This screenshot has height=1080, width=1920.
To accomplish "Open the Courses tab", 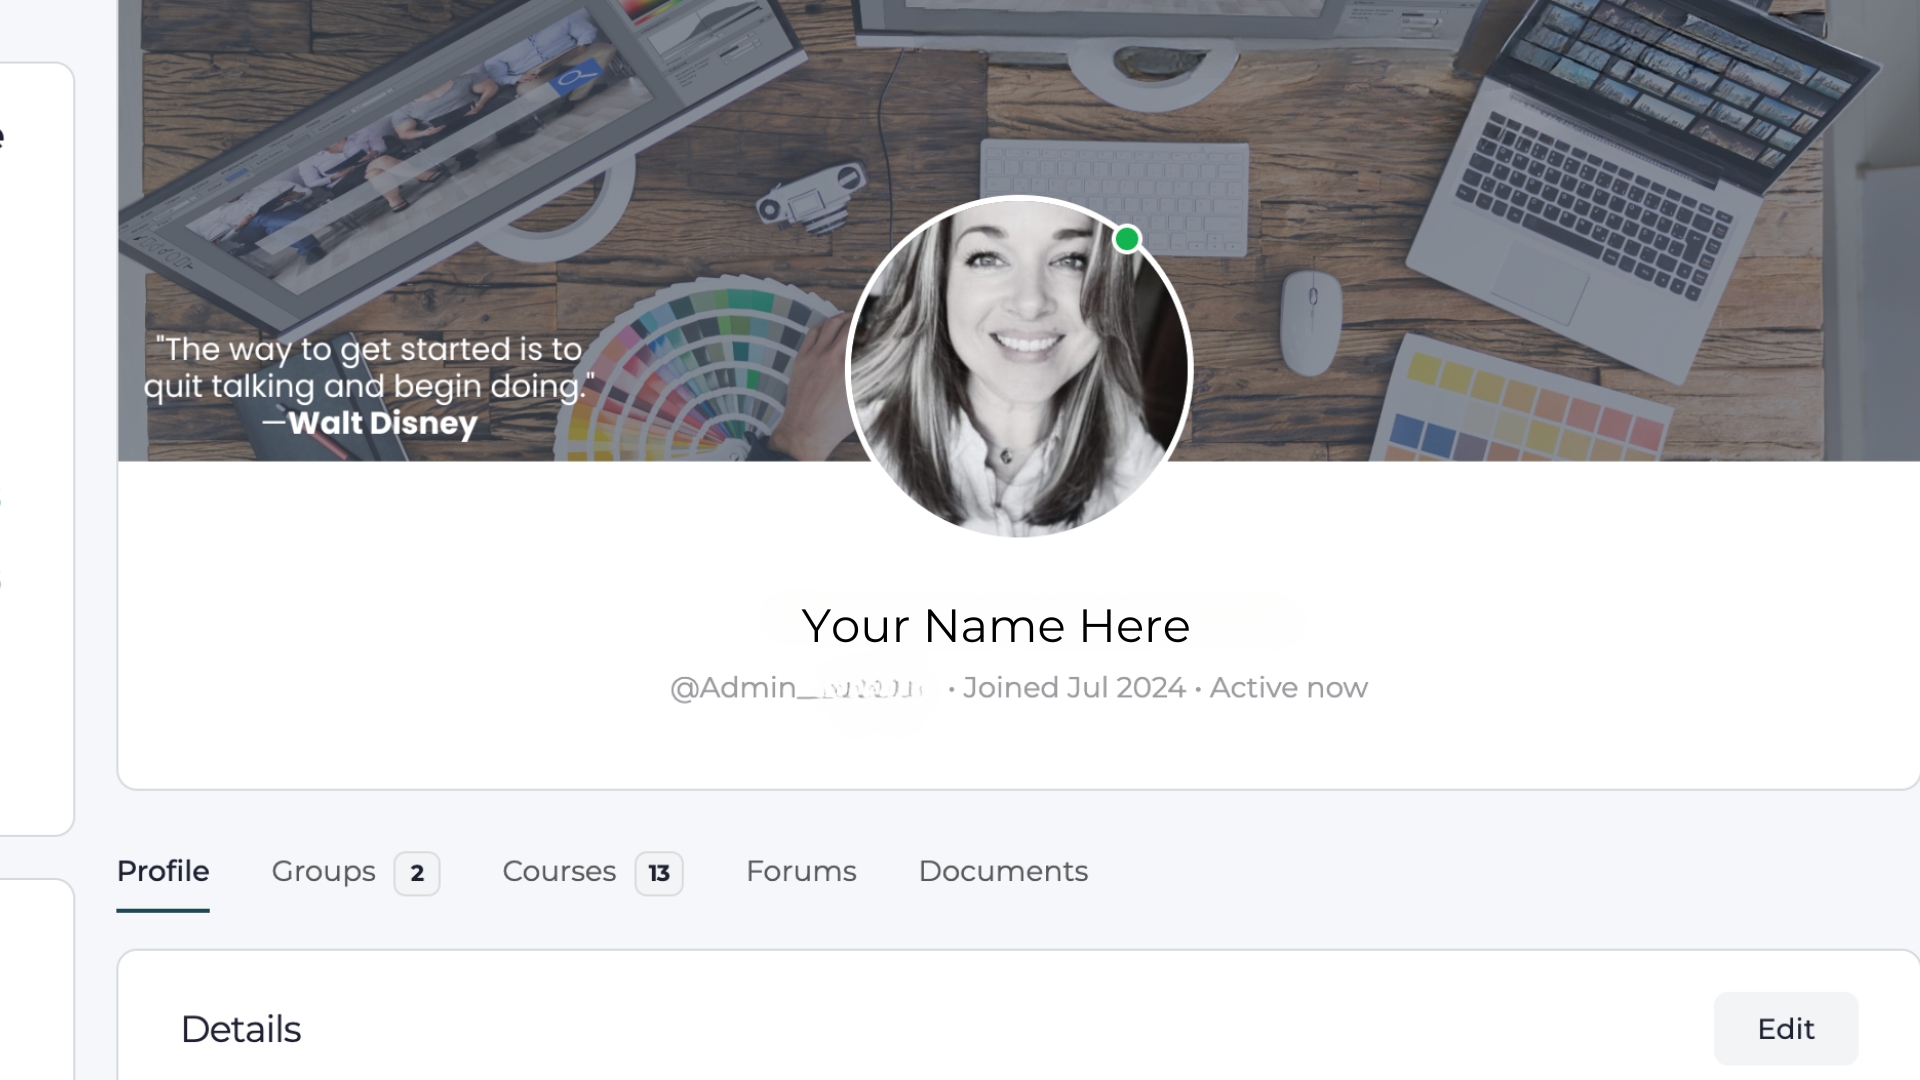I will click(559, 871).
